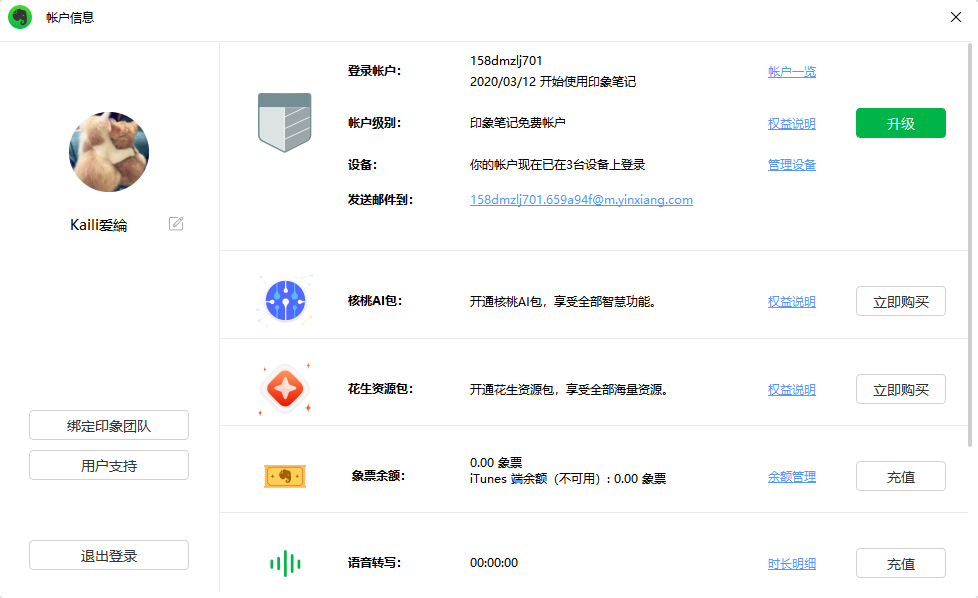Open the 帐户一览 link
The height and width of the screenshot is (598, 978).
792,72
